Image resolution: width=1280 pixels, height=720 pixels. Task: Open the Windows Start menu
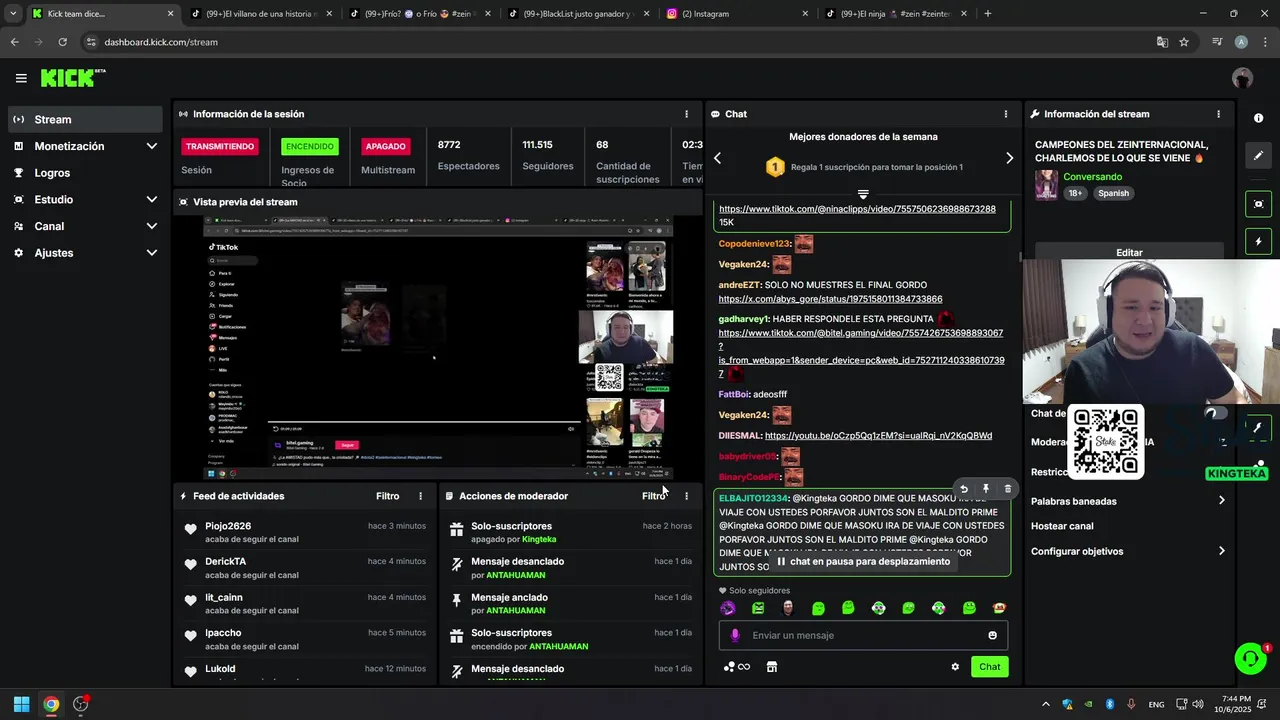click(x=21, y=704)
